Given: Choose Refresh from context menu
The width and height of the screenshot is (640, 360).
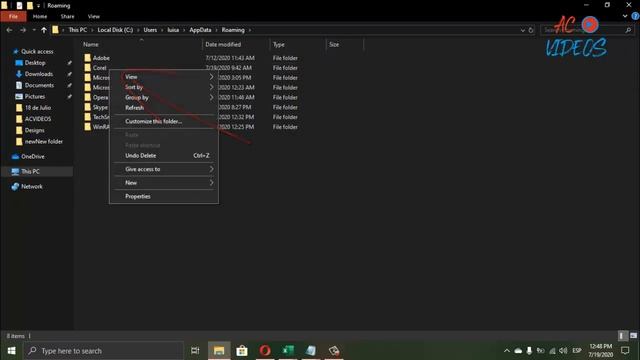Looking at the screenshot, I should pos(164,108).
